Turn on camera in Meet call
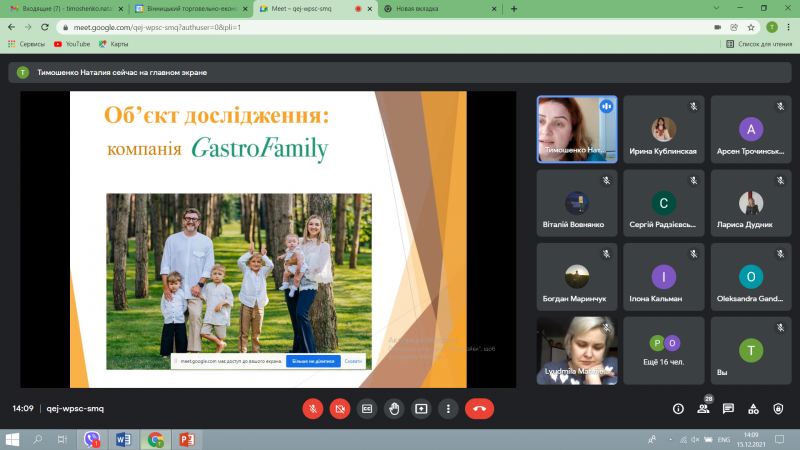800x450 pixels. click(340, 409)
